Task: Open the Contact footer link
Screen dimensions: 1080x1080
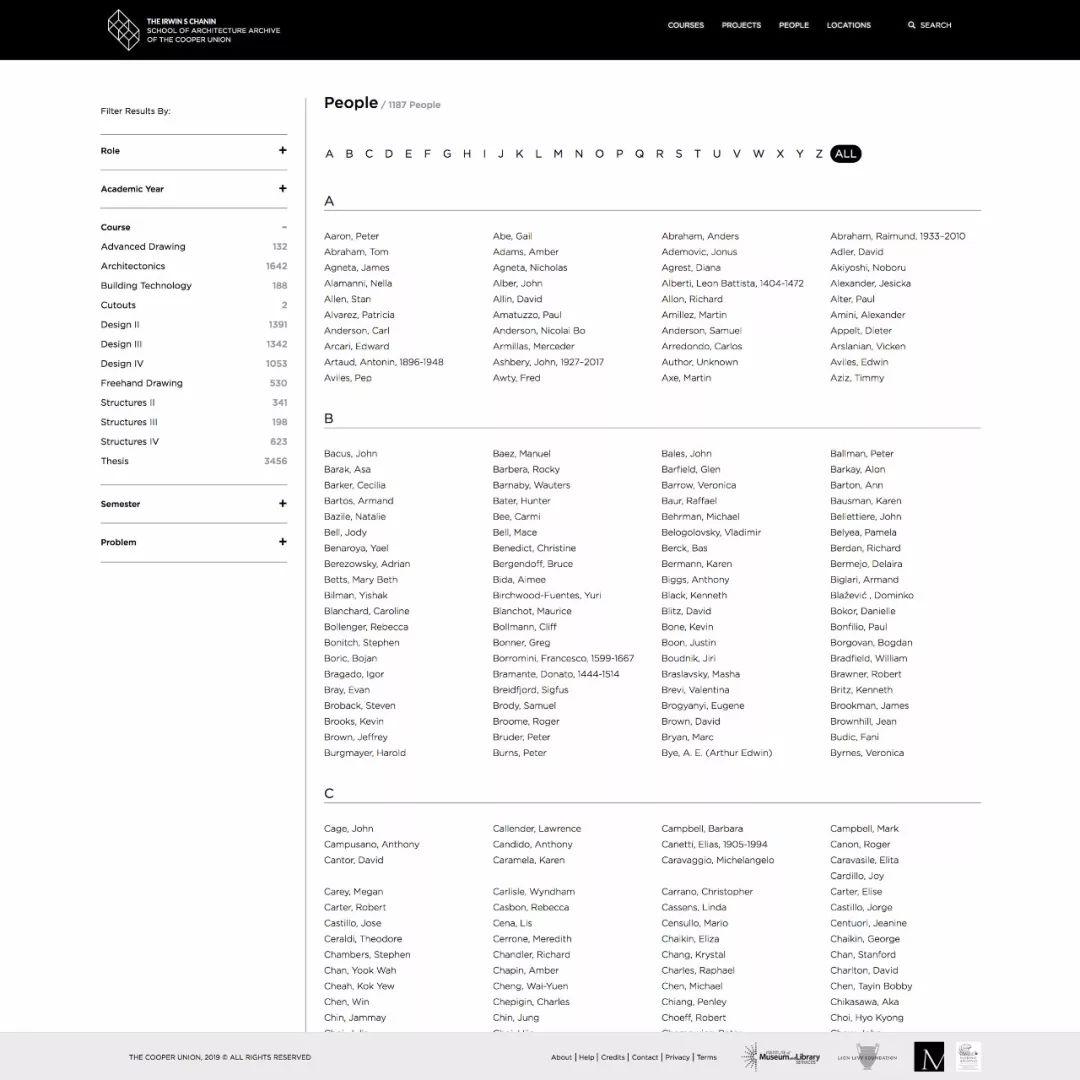Action: pyautogui.click(x=645, y=1057)
